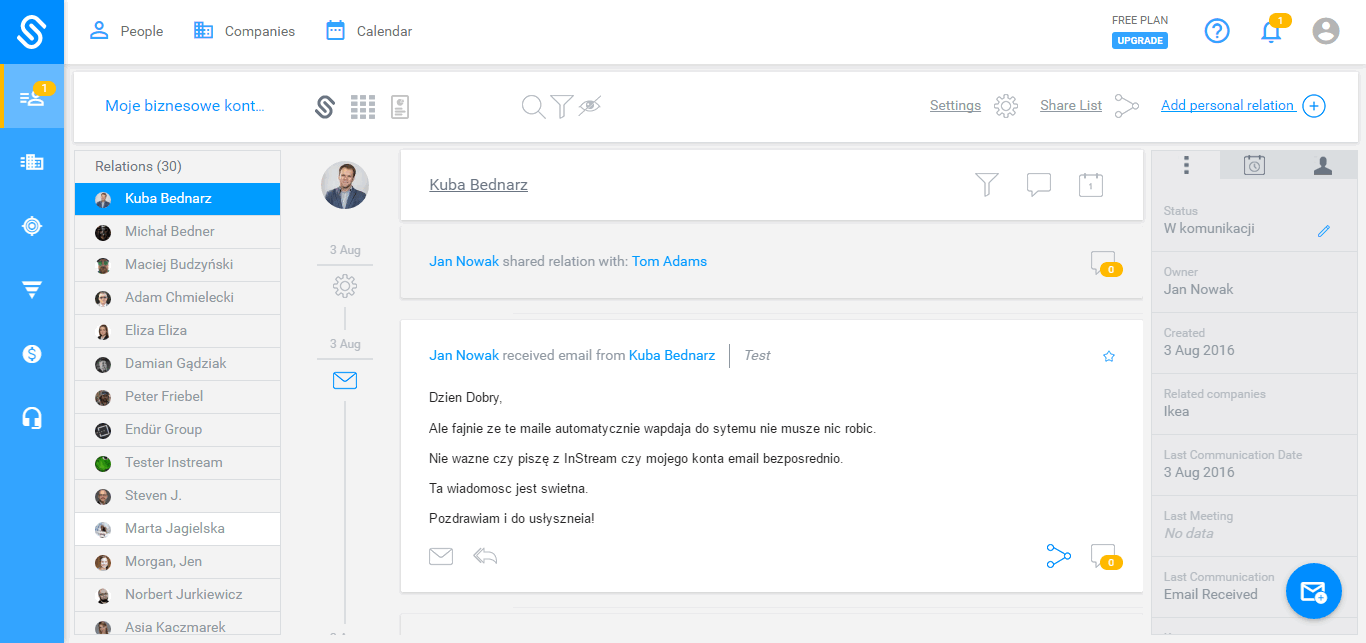Click the Settings gear icon

1006,106
